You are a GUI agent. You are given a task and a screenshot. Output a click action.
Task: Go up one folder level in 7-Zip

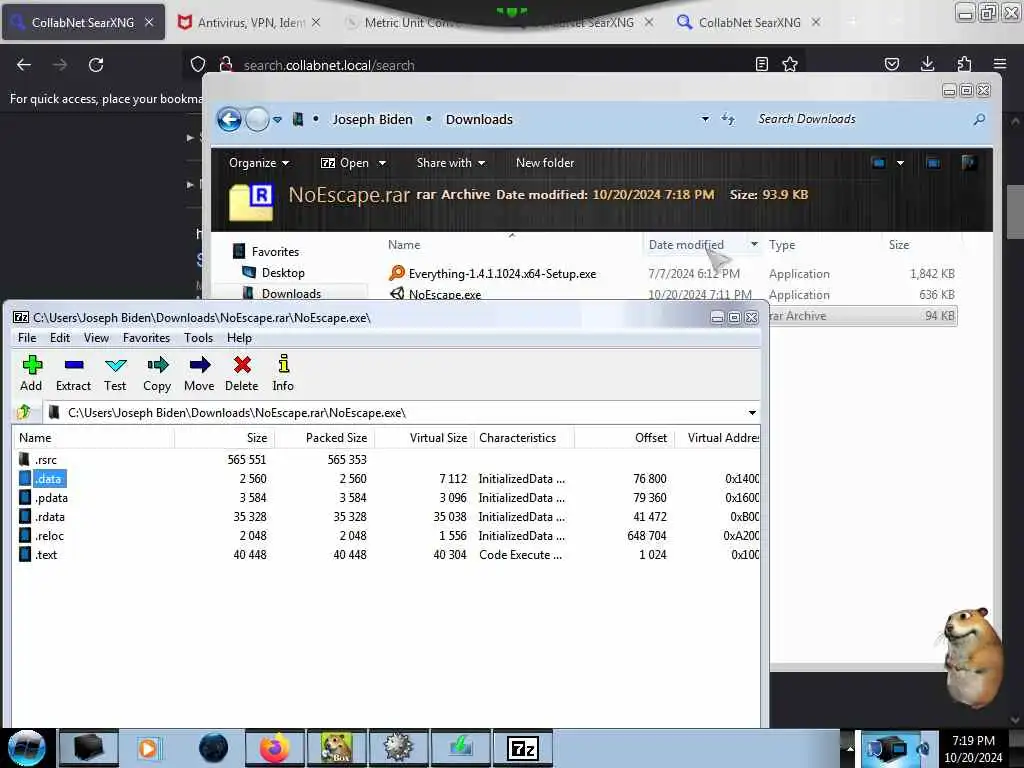coord(24,412)
